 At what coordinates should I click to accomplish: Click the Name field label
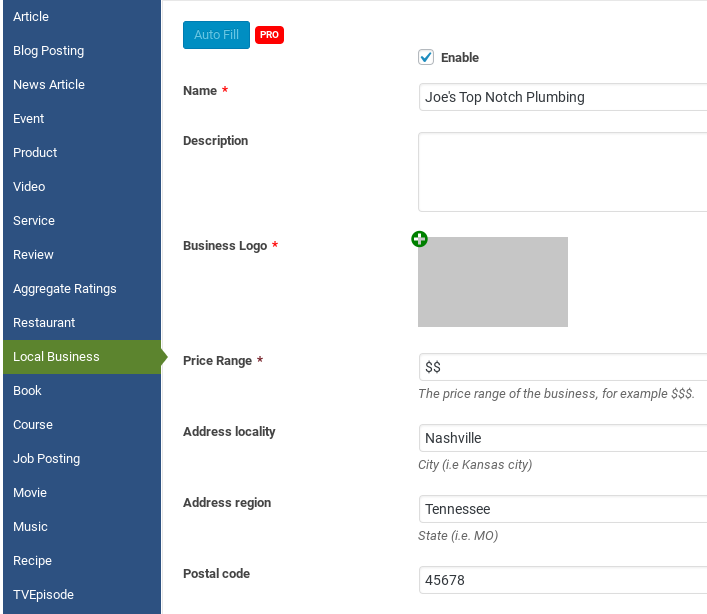pyautogui.click(x=200, y=91)
